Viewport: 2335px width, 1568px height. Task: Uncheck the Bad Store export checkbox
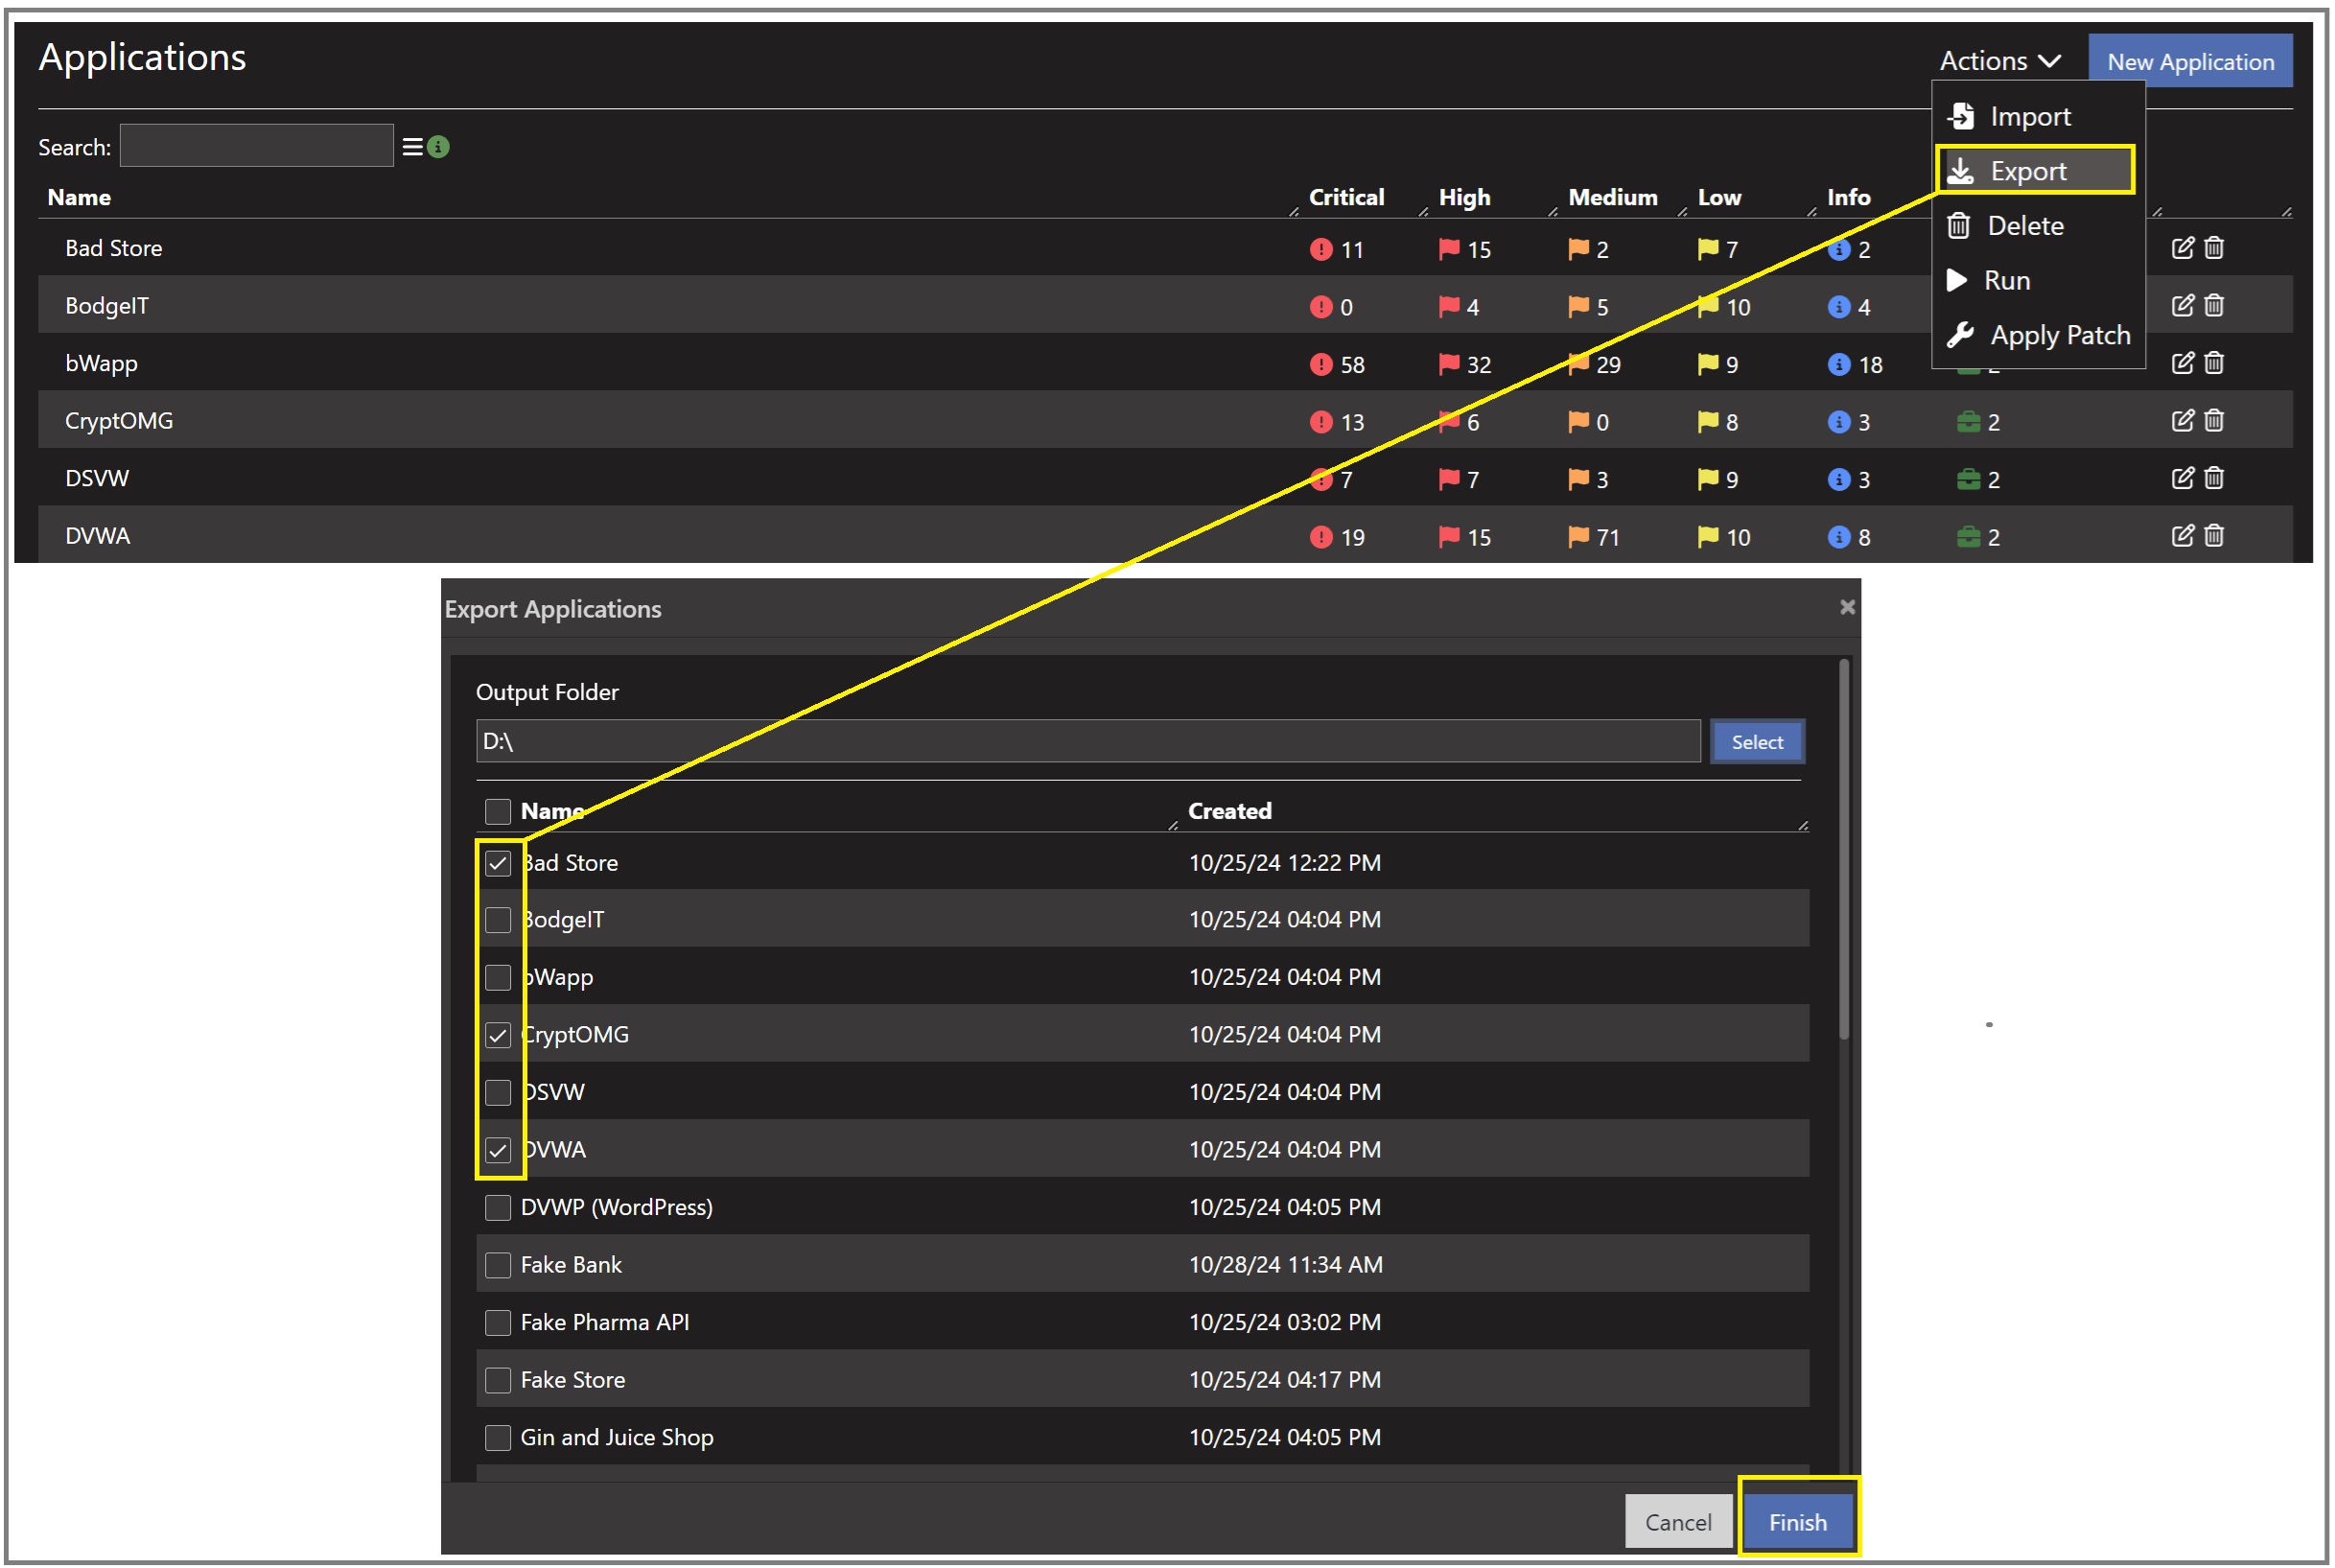tap(498, 863)
